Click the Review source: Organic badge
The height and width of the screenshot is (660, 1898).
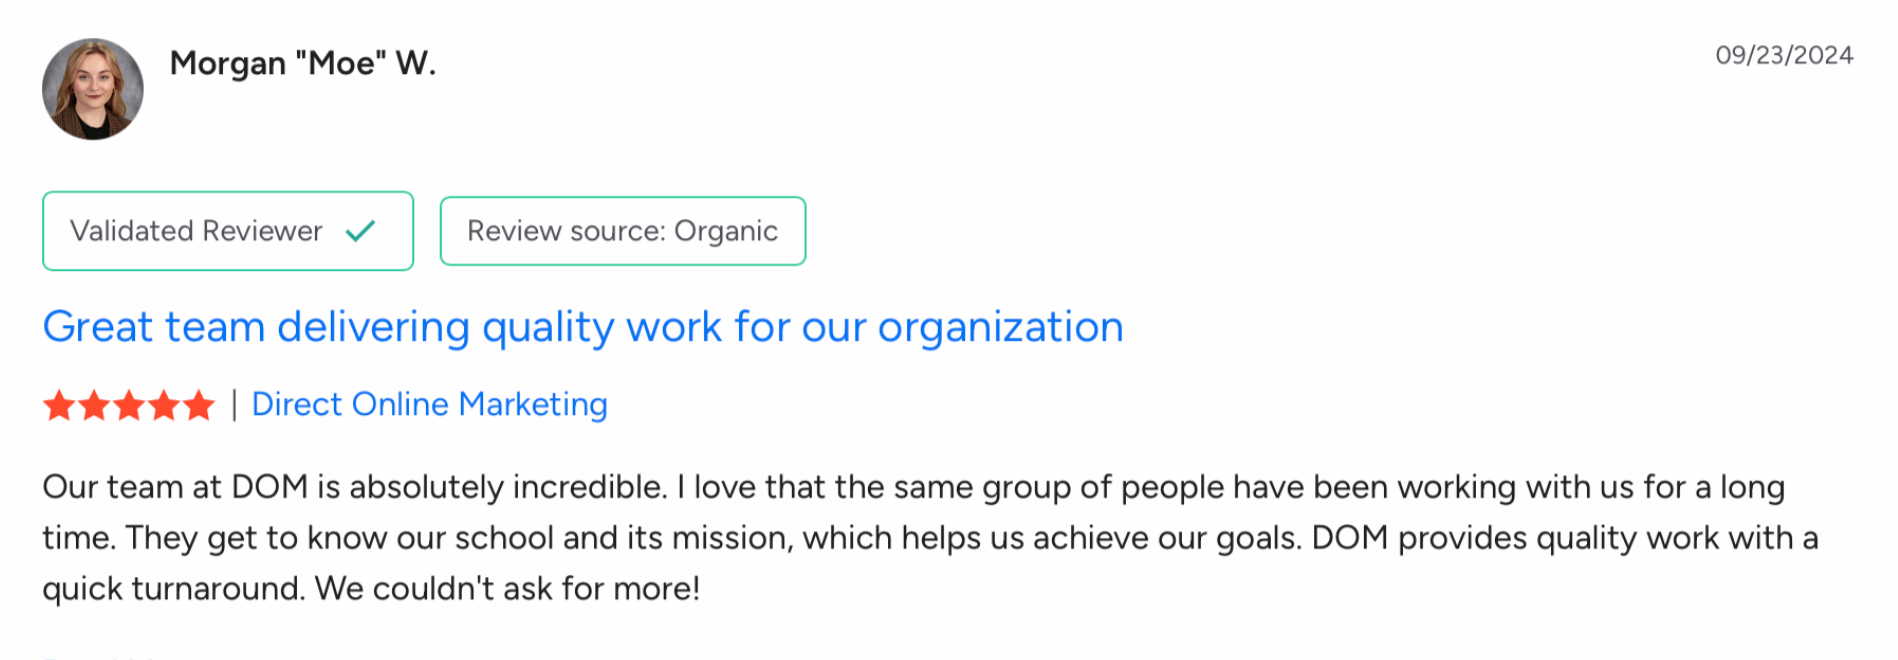pyautogui.click(x=622, y=231)
